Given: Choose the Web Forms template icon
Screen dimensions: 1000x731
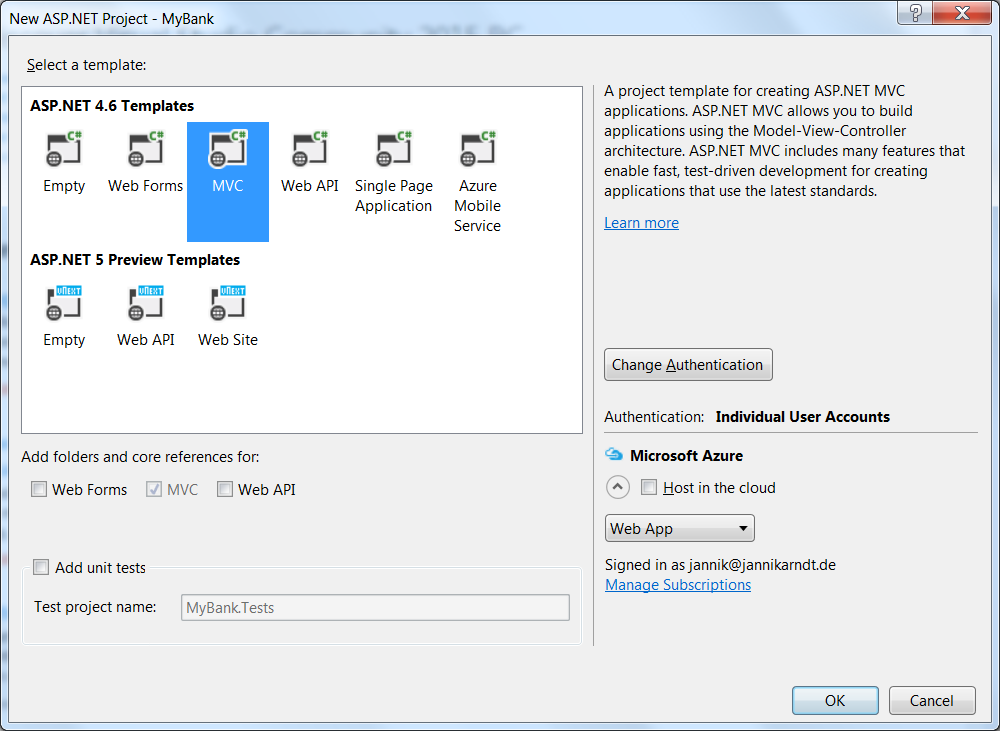Looking at the screenshot, I should pos(145,149).
